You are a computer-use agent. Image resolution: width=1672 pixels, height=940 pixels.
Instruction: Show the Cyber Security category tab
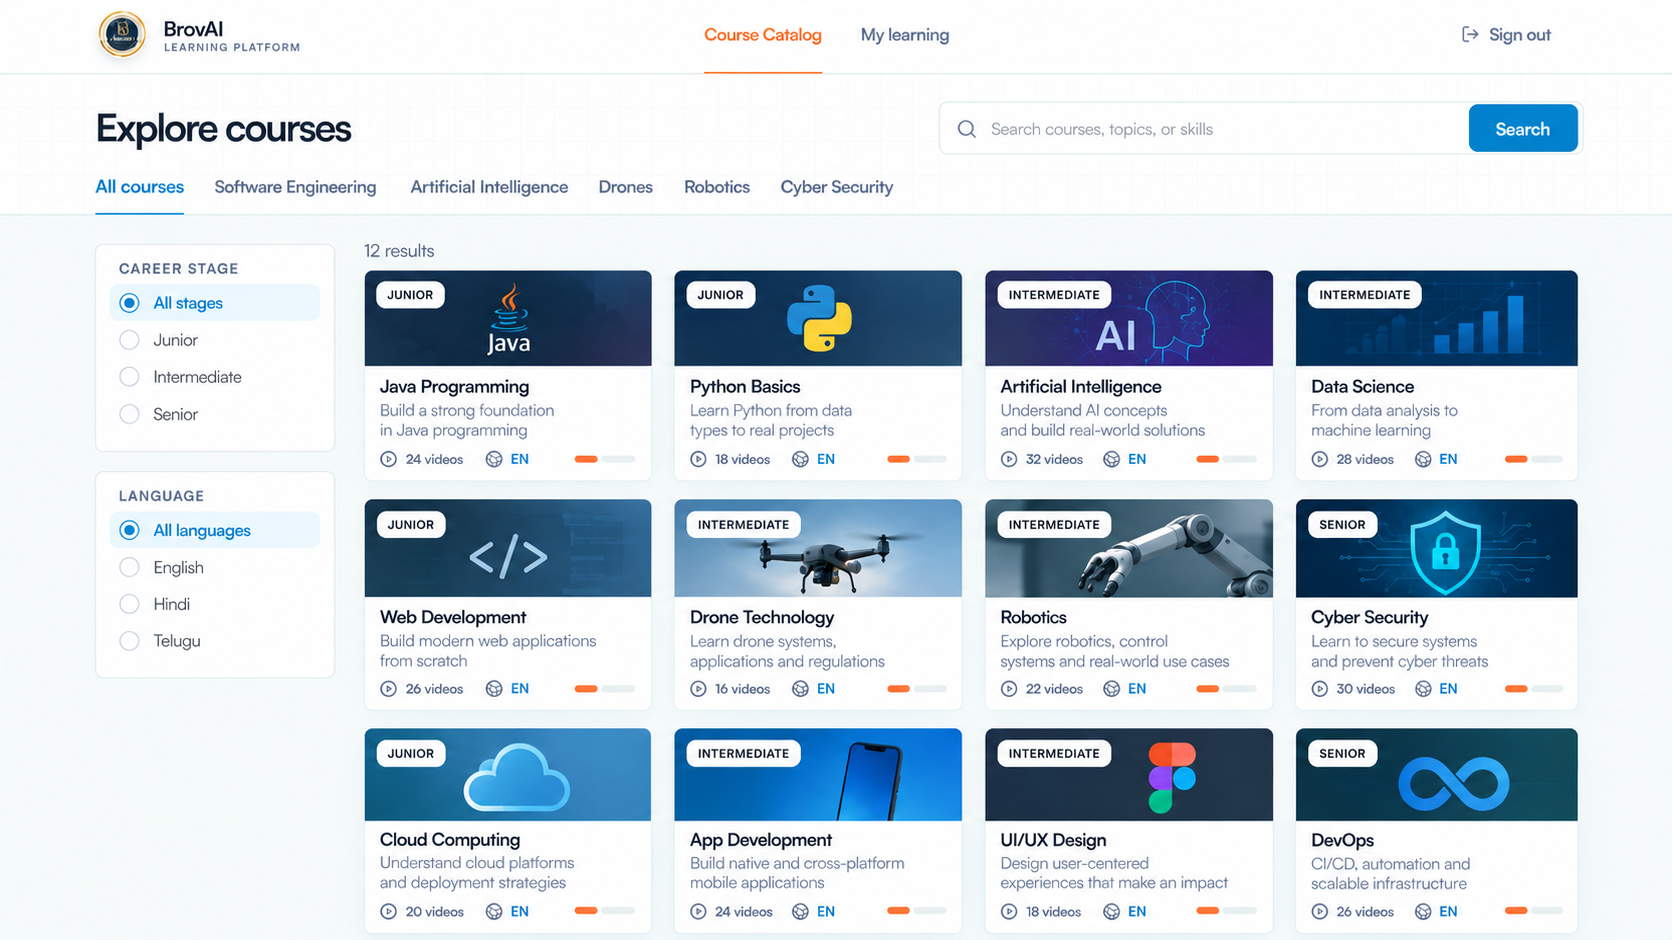[837, 187]
